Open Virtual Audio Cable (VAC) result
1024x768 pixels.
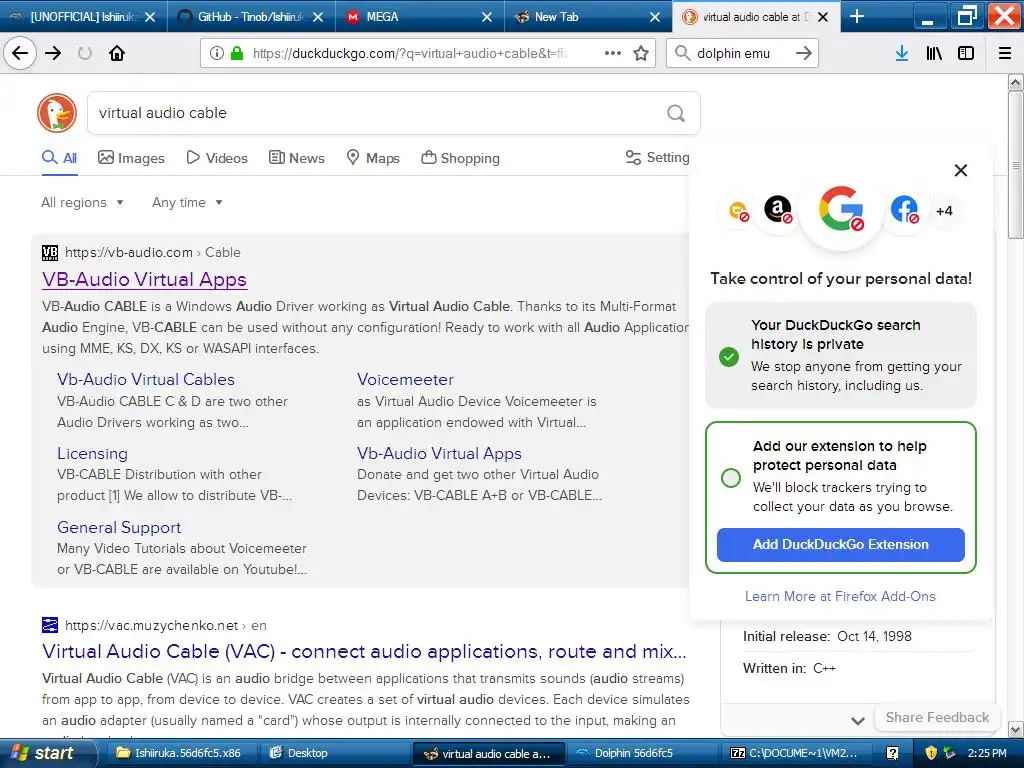click(x=364, y=651)
